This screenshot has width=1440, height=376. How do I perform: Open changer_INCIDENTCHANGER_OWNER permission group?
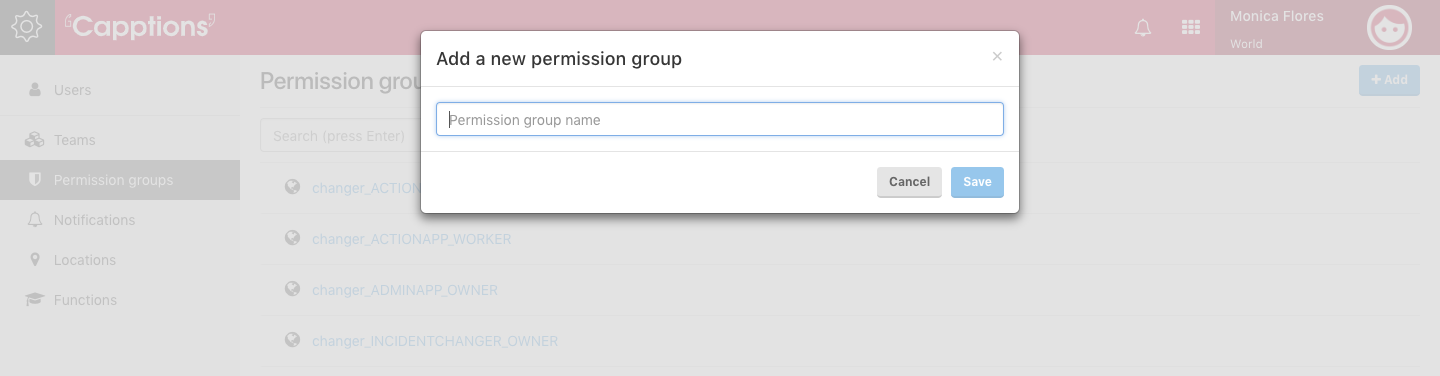click(x=435, y=341)
